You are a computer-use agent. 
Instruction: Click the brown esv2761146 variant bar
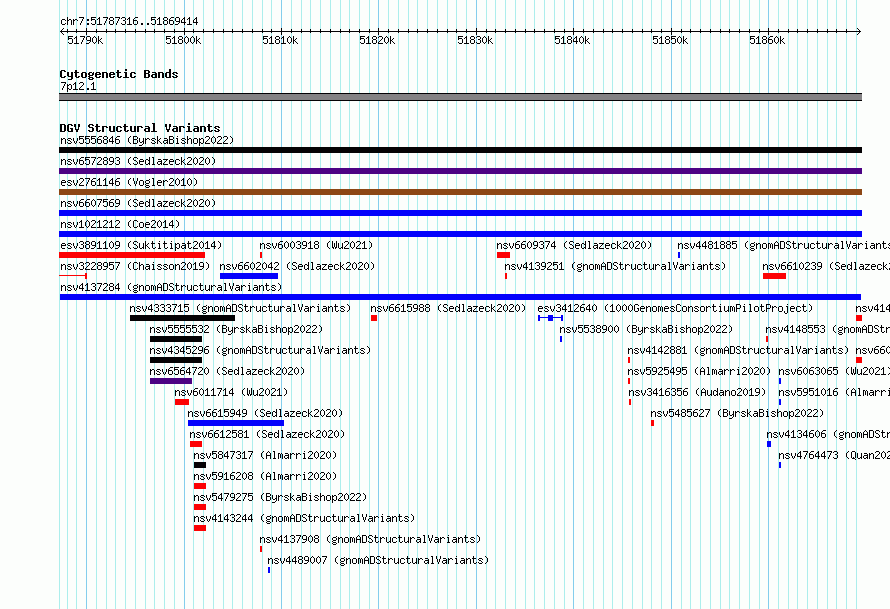[460, 192]
